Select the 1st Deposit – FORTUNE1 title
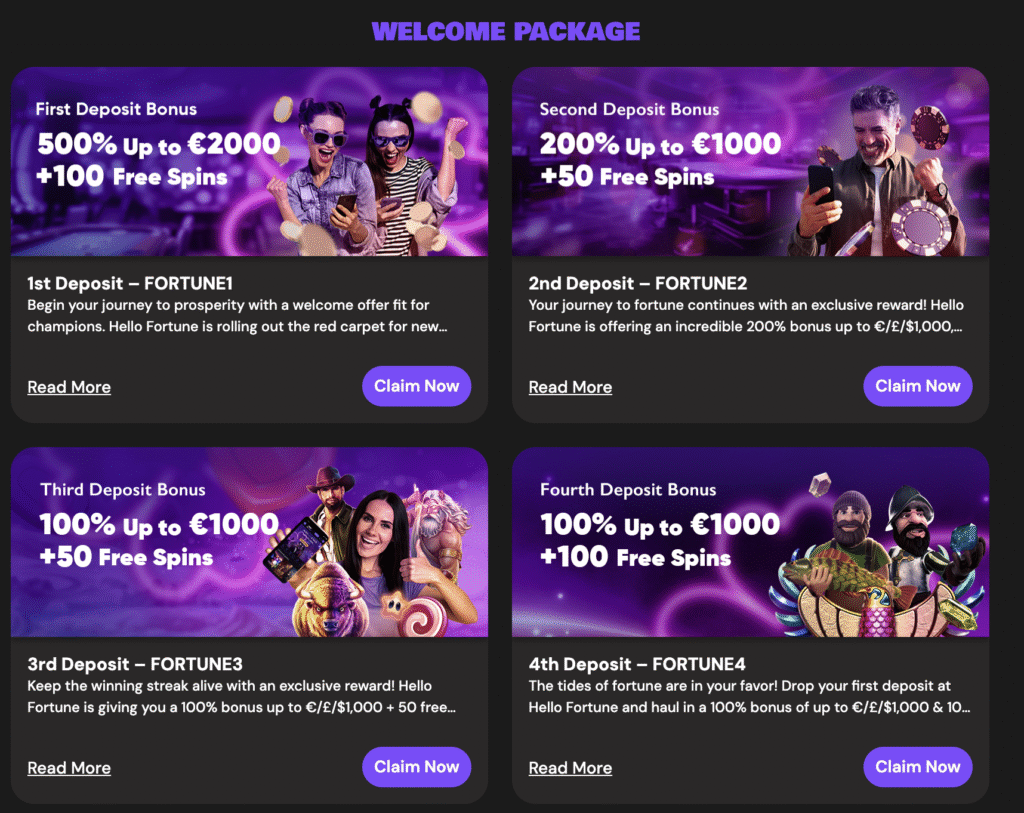This screenshot has width=1024, height=813. tap(128, 283)
